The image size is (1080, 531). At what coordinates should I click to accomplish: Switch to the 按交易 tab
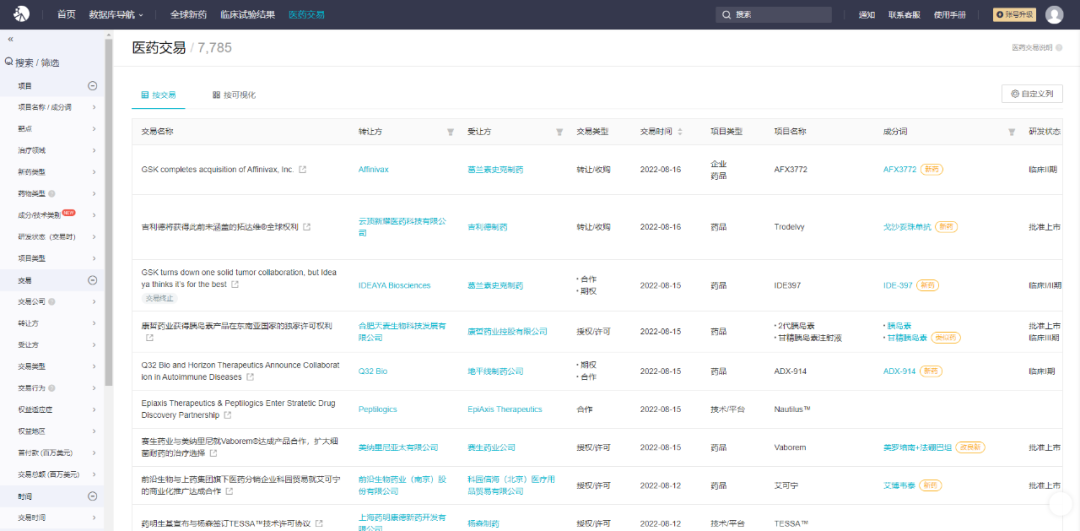click(158, 95)
